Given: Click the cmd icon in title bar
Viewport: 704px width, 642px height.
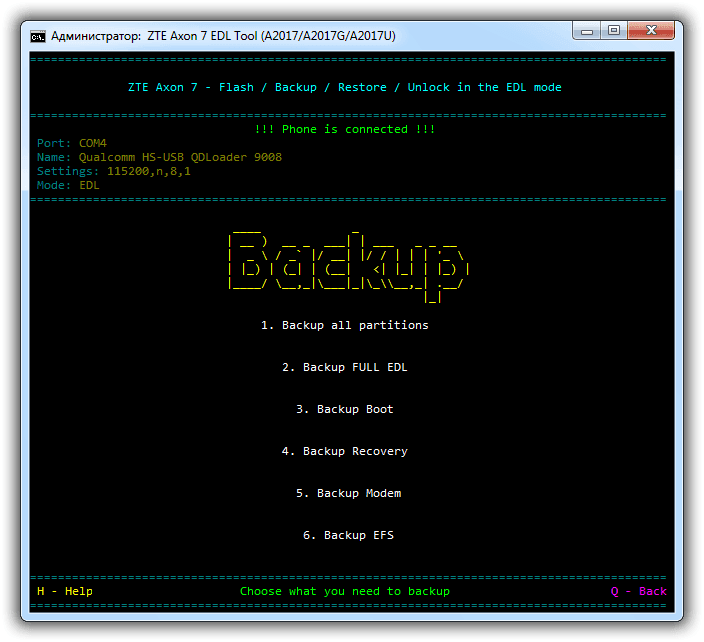Looking at the screenshot, I should (38, 36).
